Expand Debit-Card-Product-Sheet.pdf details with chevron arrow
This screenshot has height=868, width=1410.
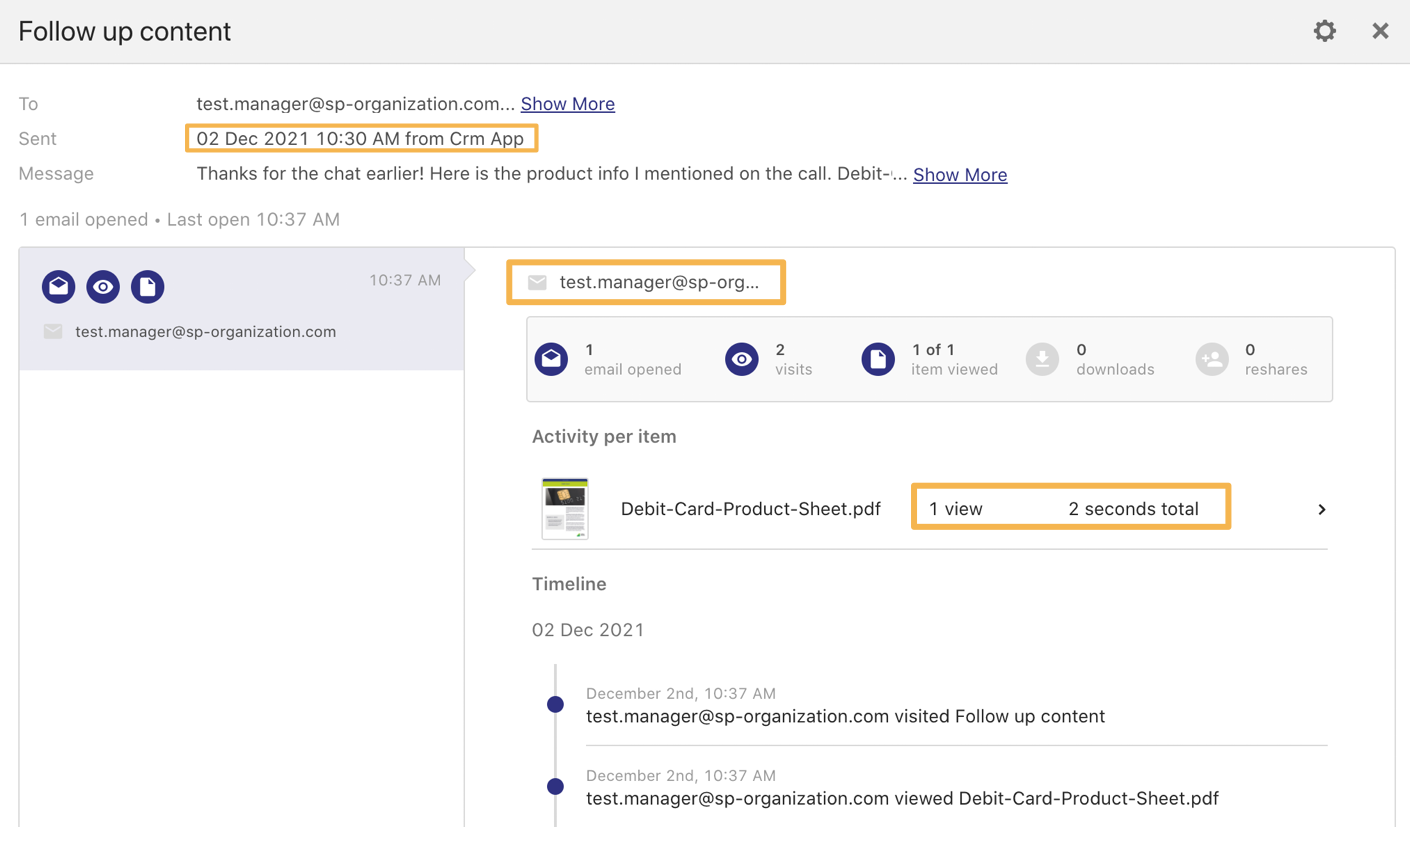coord(1321,510)
